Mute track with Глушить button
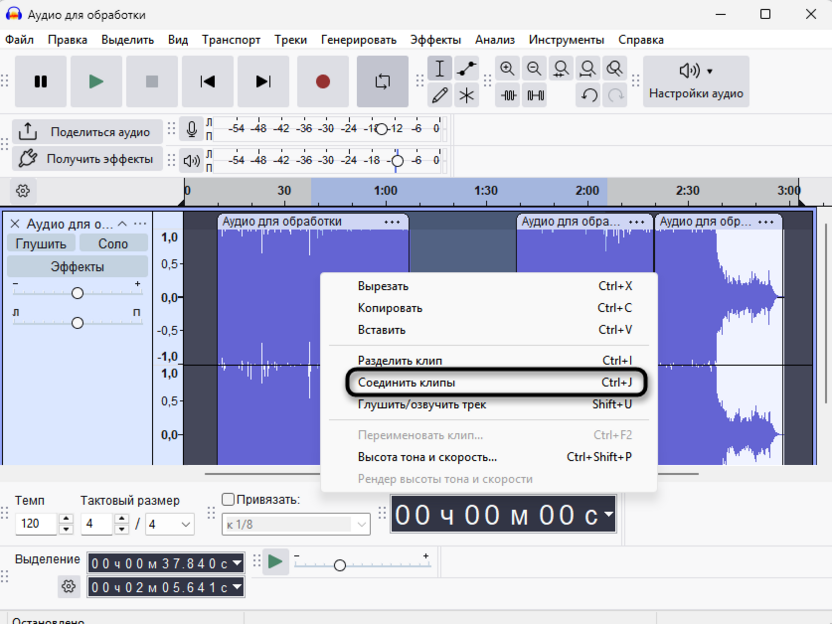 click(x=41, y=244)
